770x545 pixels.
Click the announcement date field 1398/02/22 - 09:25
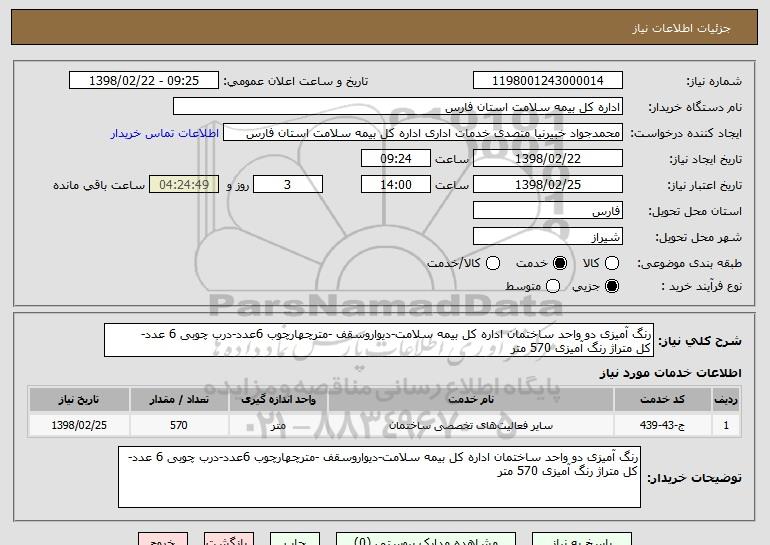click(x=144, y=81)
